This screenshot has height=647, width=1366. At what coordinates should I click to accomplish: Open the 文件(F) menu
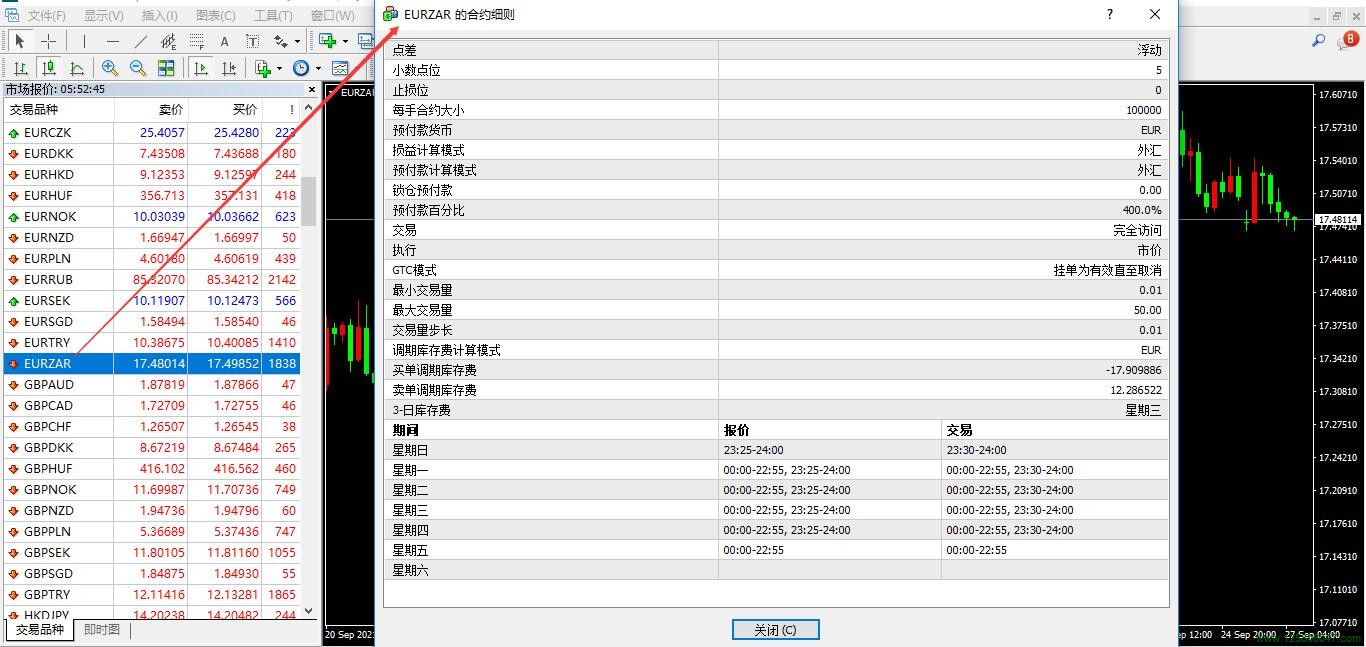[47, 16]
